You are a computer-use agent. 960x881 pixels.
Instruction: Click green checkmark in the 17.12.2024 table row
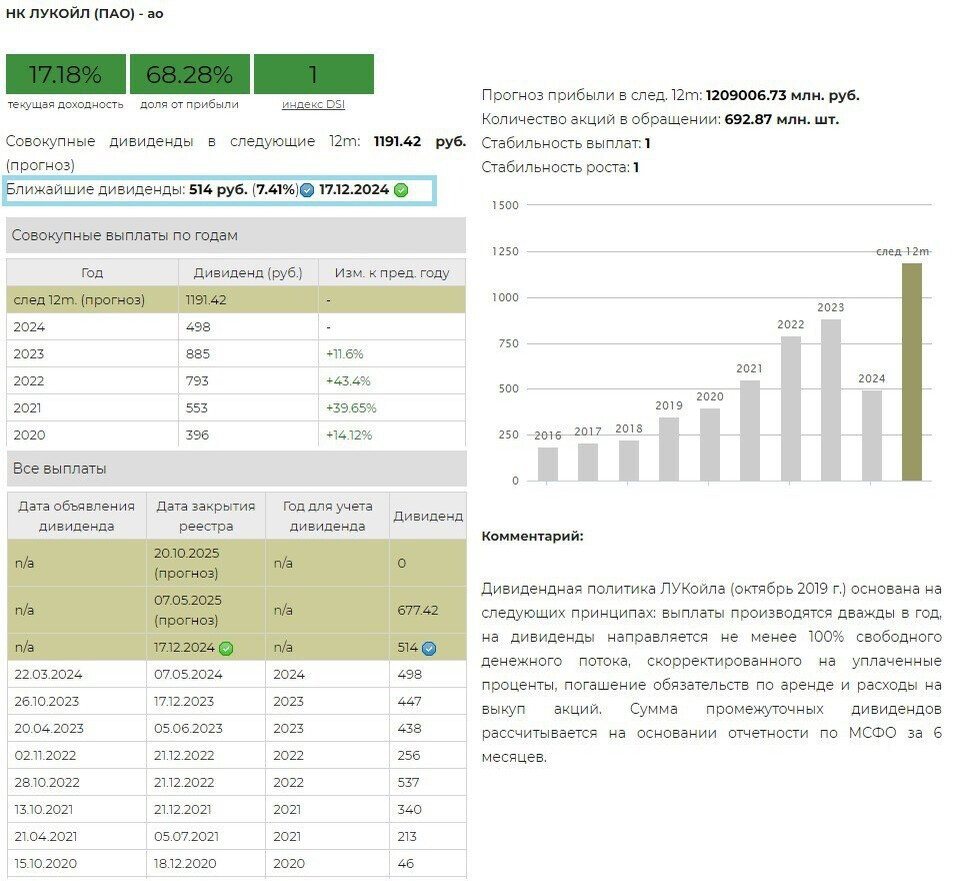tap(226, 648)
